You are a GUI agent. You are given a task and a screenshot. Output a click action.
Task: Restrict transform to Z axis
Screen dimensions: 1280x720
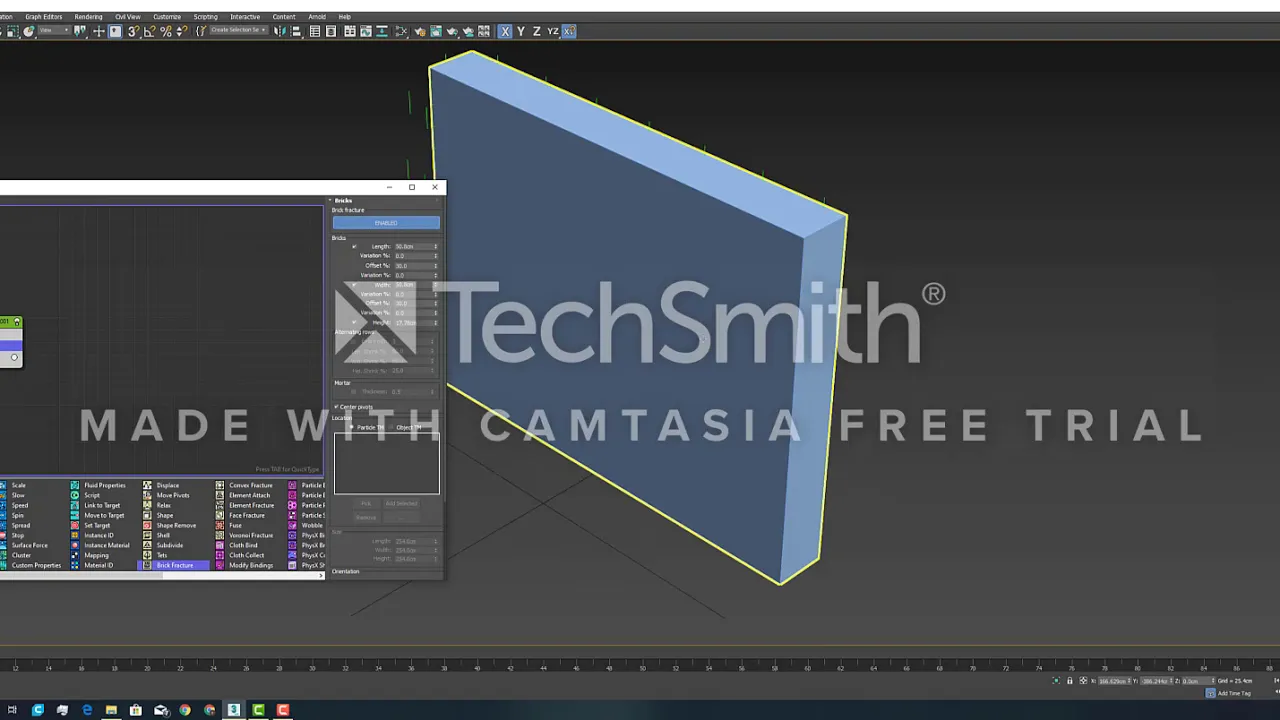tap(536, 31)
